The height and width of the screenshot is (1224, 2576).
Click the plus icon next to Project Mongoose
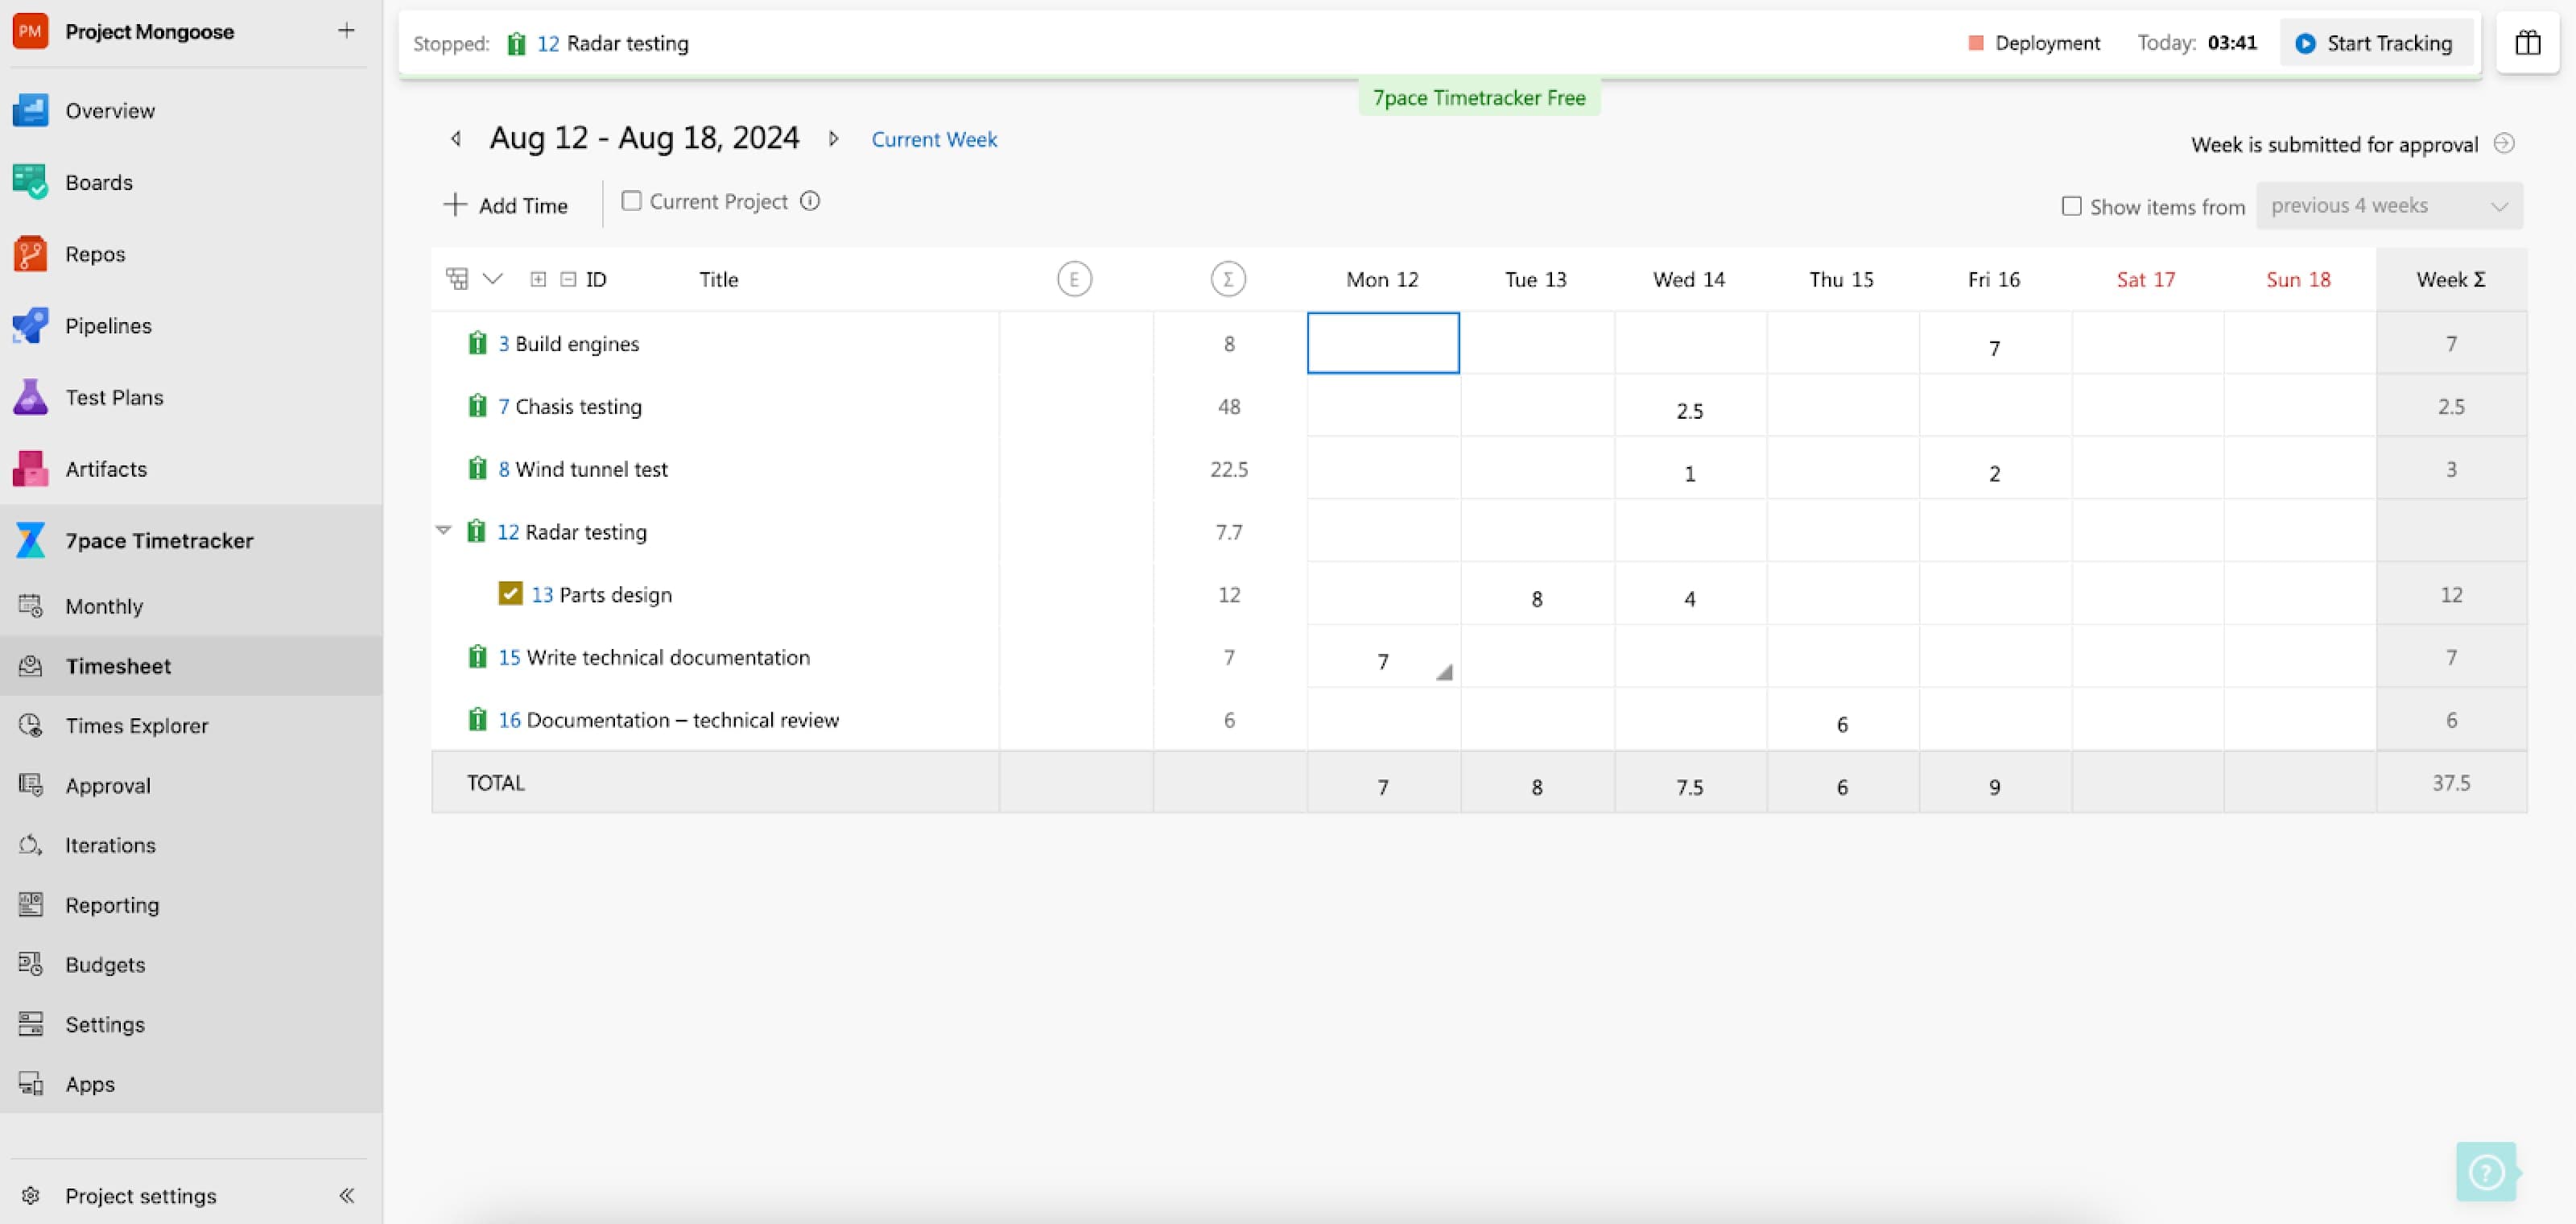tap(346, 31)
